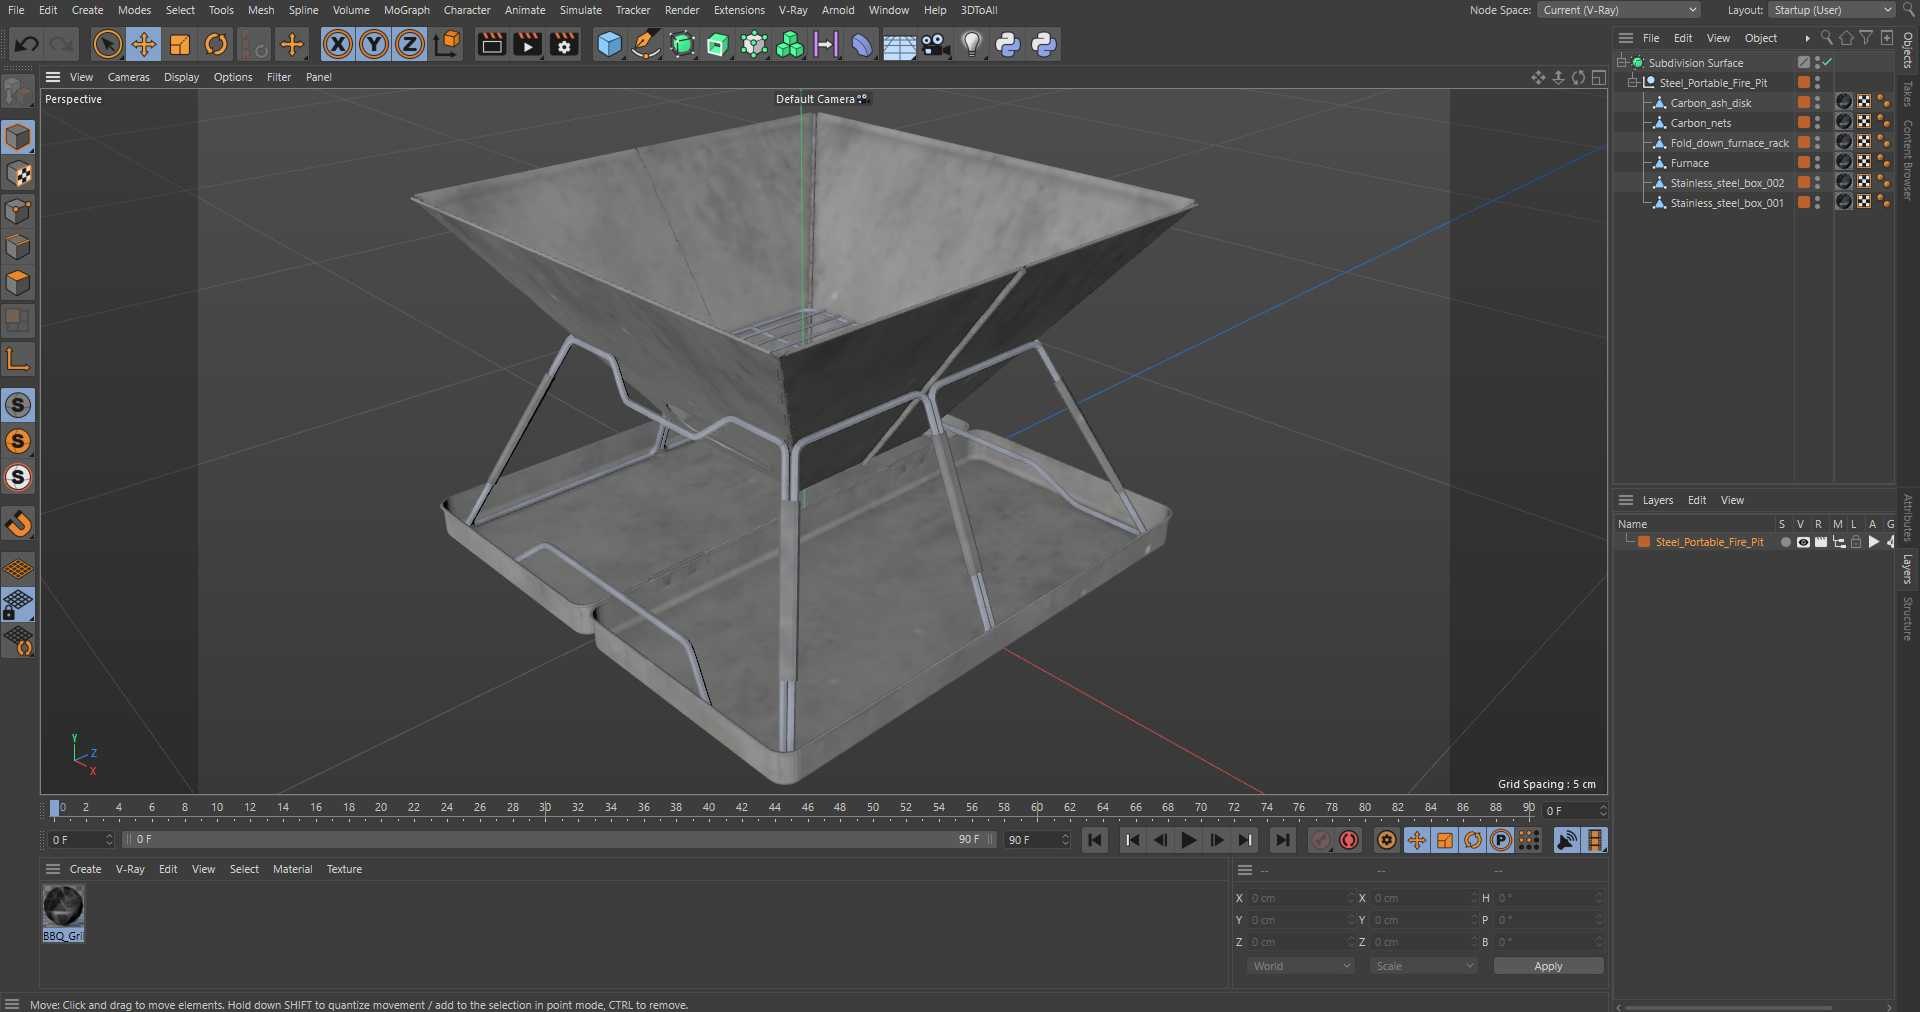Screen dimensions: 1920x1012
Task: Toggle Subdivision Surface enable checkmark
Action: click(1827, 62)
